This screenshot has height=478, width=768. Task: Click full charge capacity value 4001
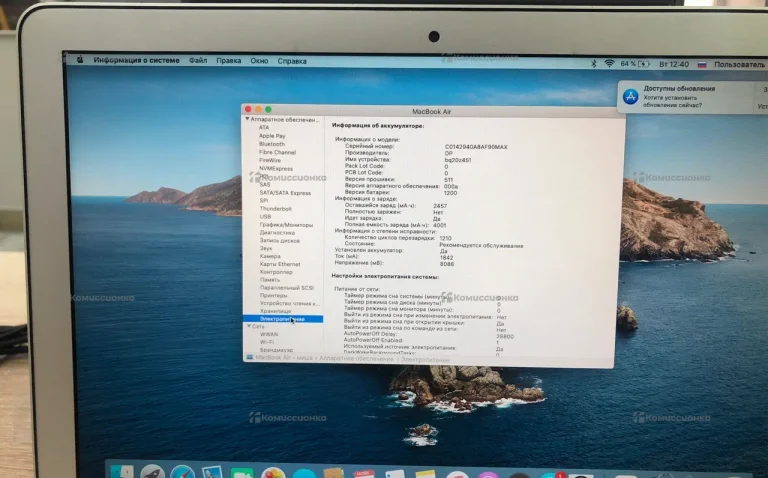tap(440, 225)
